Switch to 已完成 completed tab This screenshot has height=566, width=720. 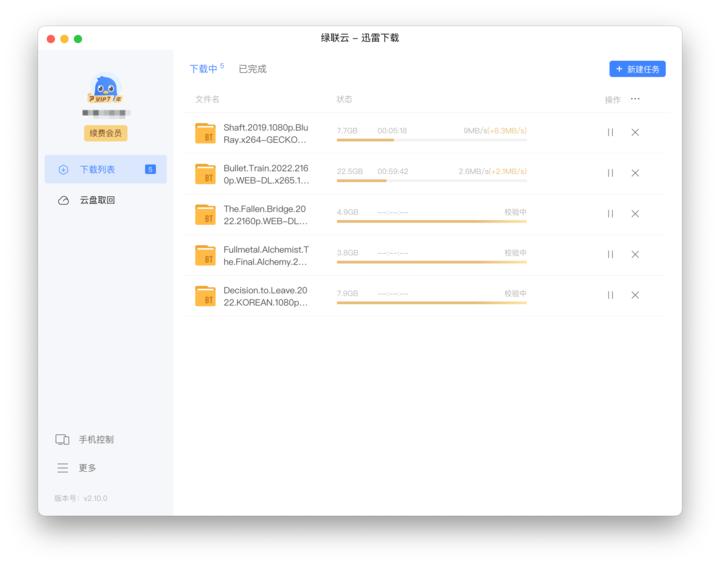[253, 69]
